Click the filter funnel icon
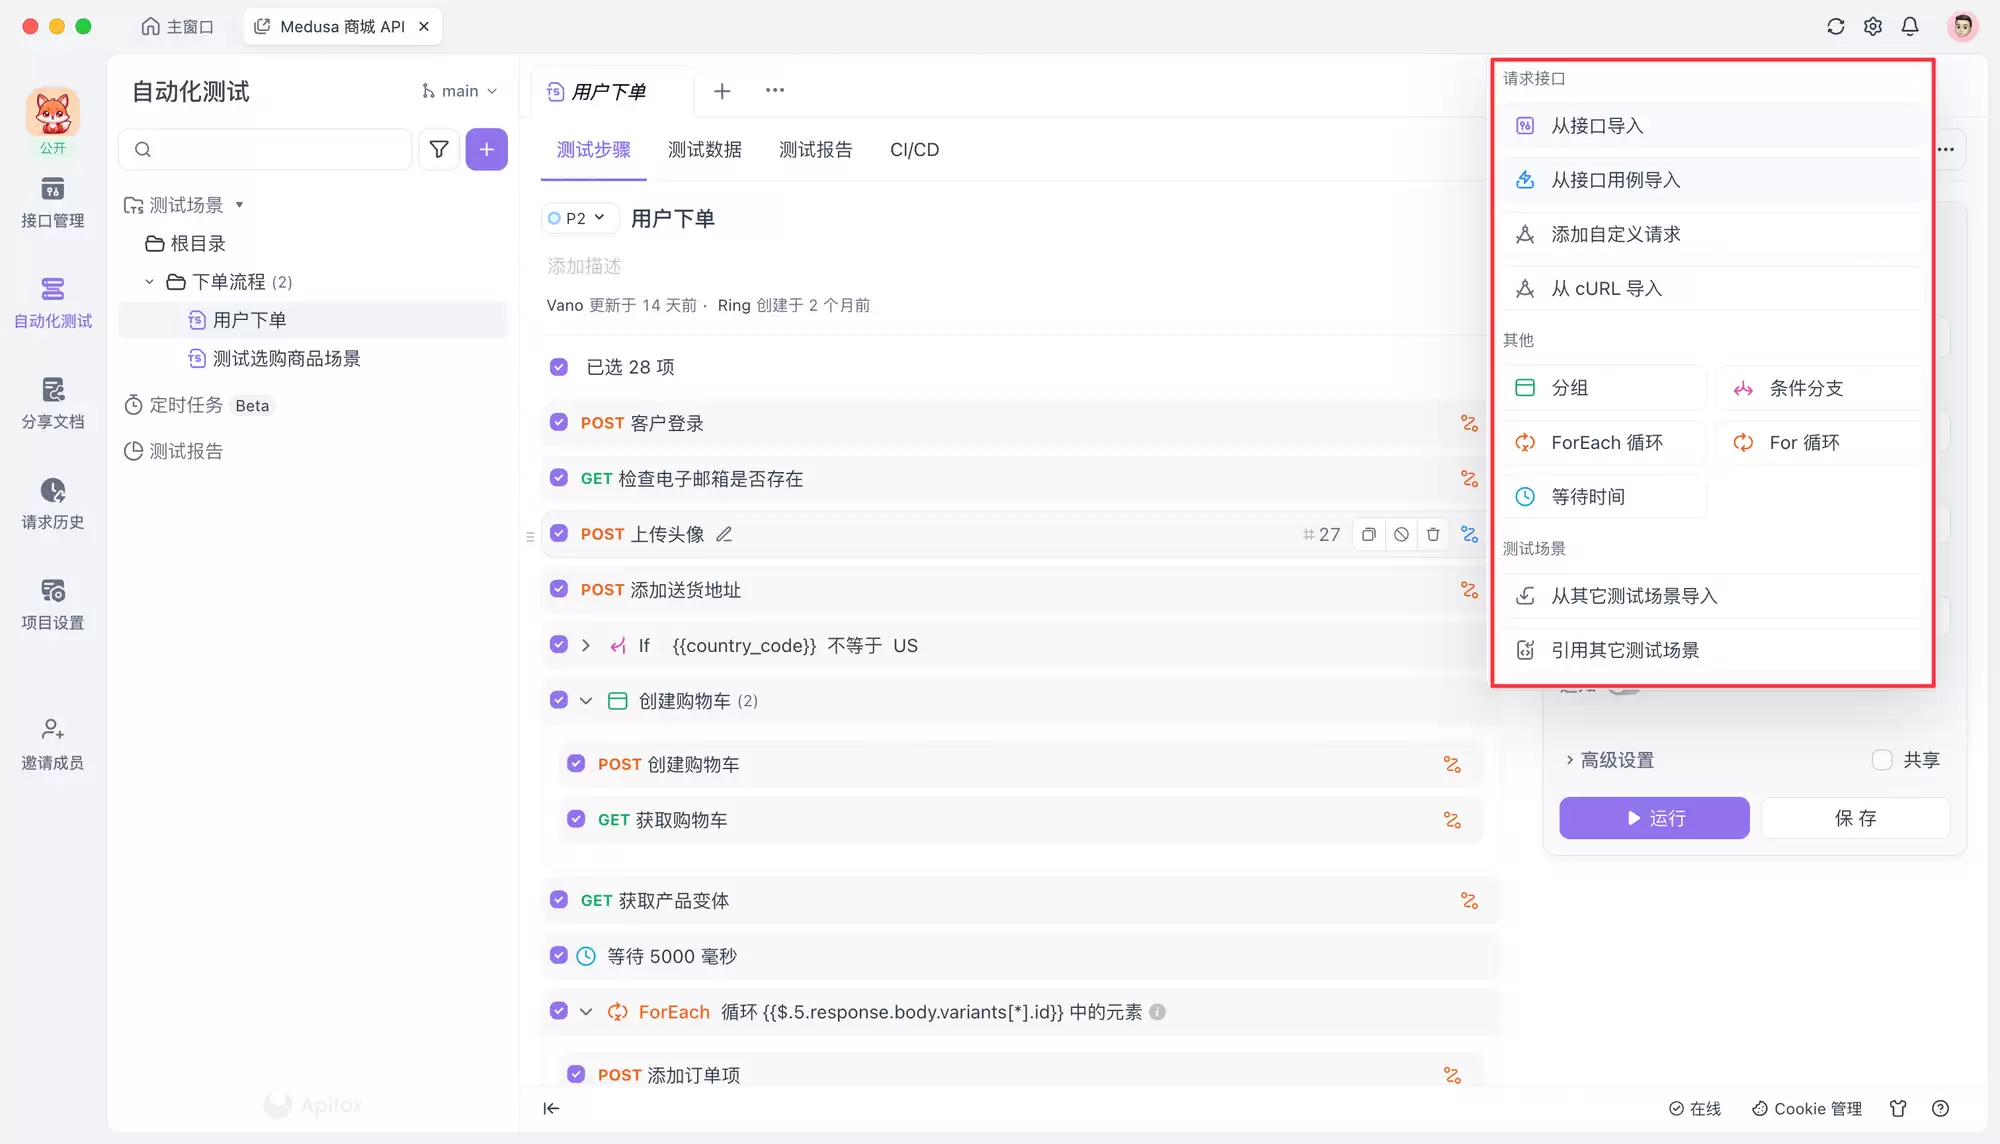 439,150
